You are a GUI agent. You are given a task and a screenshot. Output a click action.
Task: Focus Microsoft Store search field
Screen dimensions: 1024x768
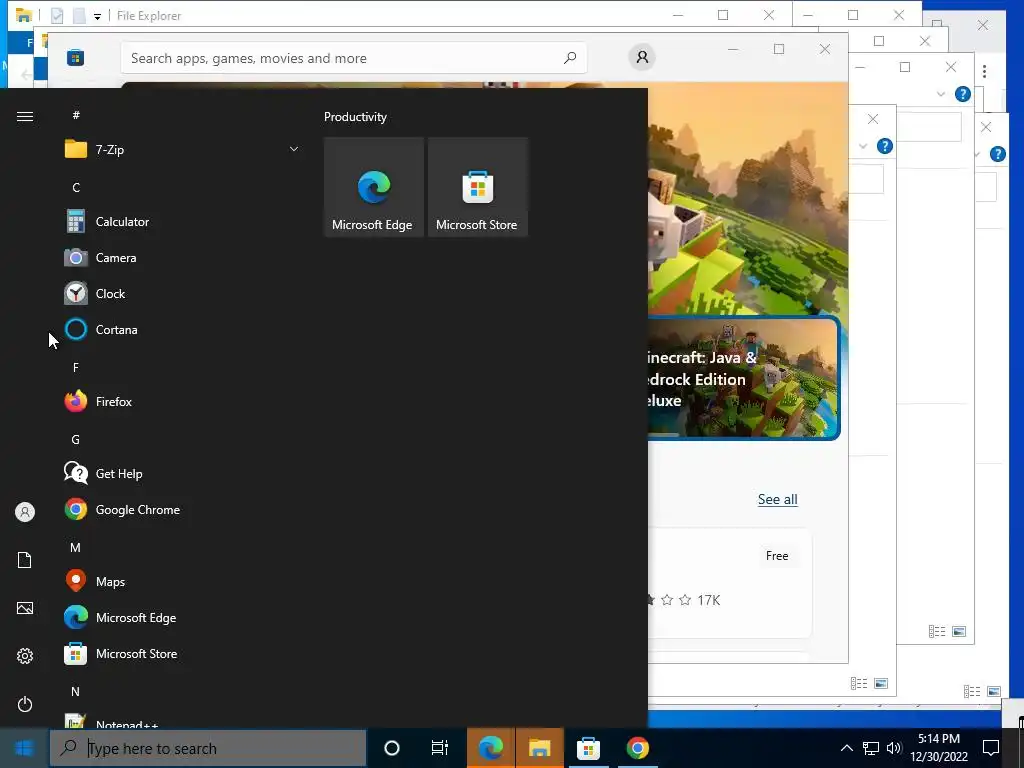353,58
